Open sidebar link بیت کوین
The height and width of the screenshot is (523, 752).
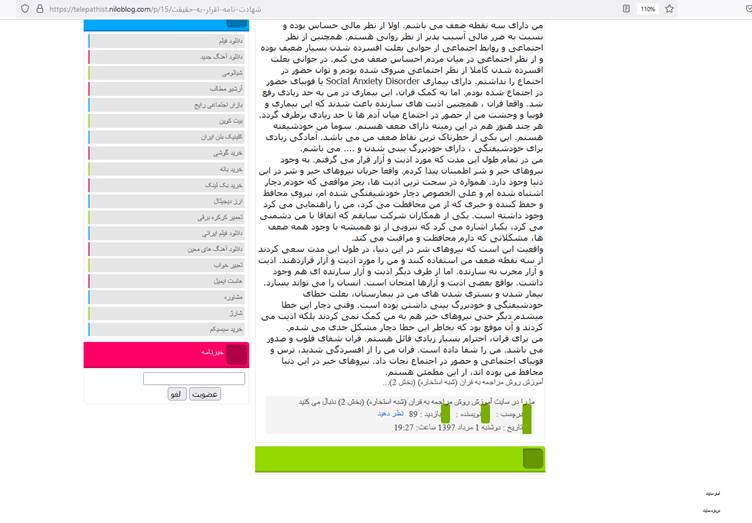point(166,121)
